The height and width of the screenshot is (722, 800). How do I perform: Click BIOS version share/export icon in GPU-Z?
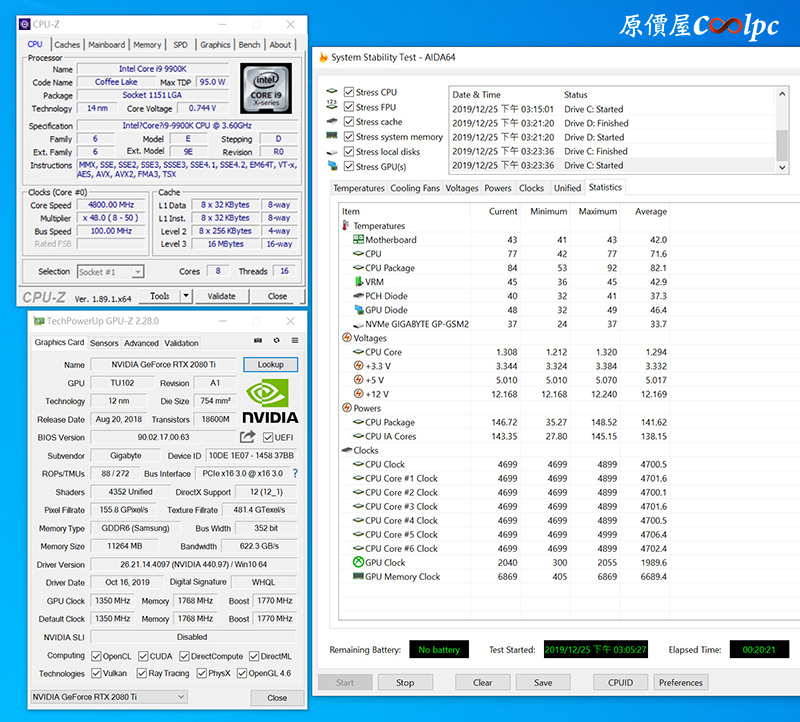[247, 437]
